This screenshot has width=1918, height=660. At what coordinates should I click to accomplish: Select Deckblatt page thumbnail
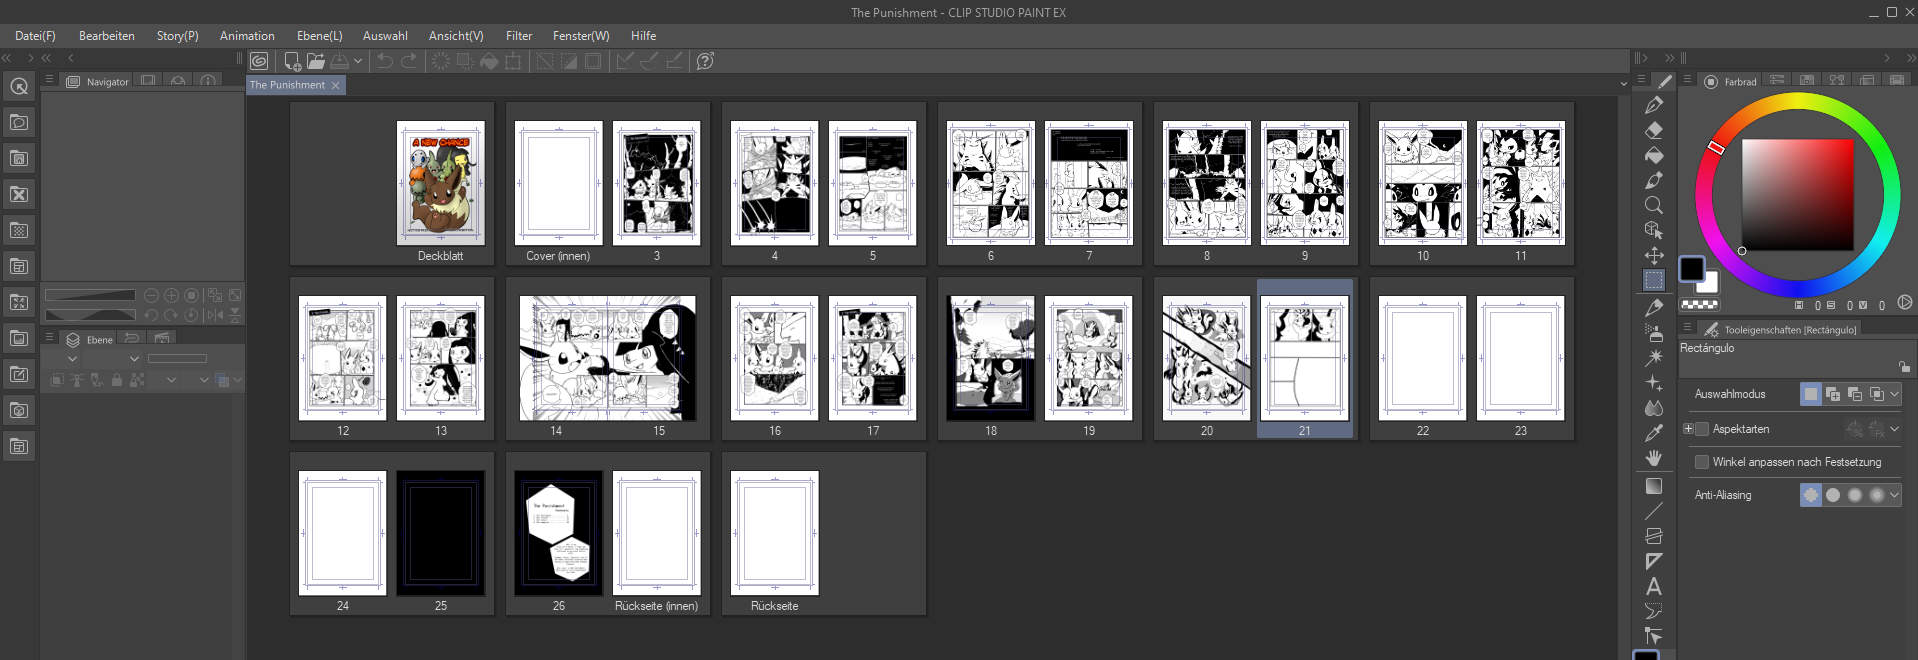pos(441,184)
